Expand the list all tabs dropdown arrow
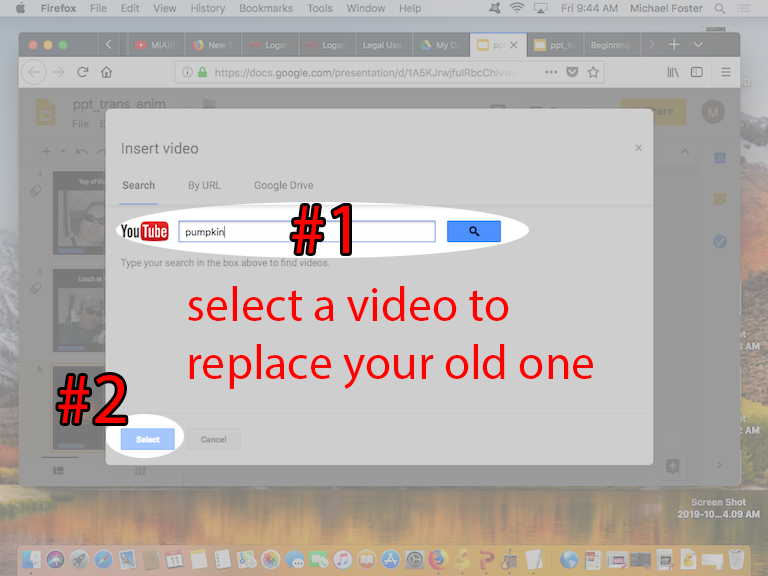The width and height of the screenshot is (768, 576). click(x=698, y=45)
